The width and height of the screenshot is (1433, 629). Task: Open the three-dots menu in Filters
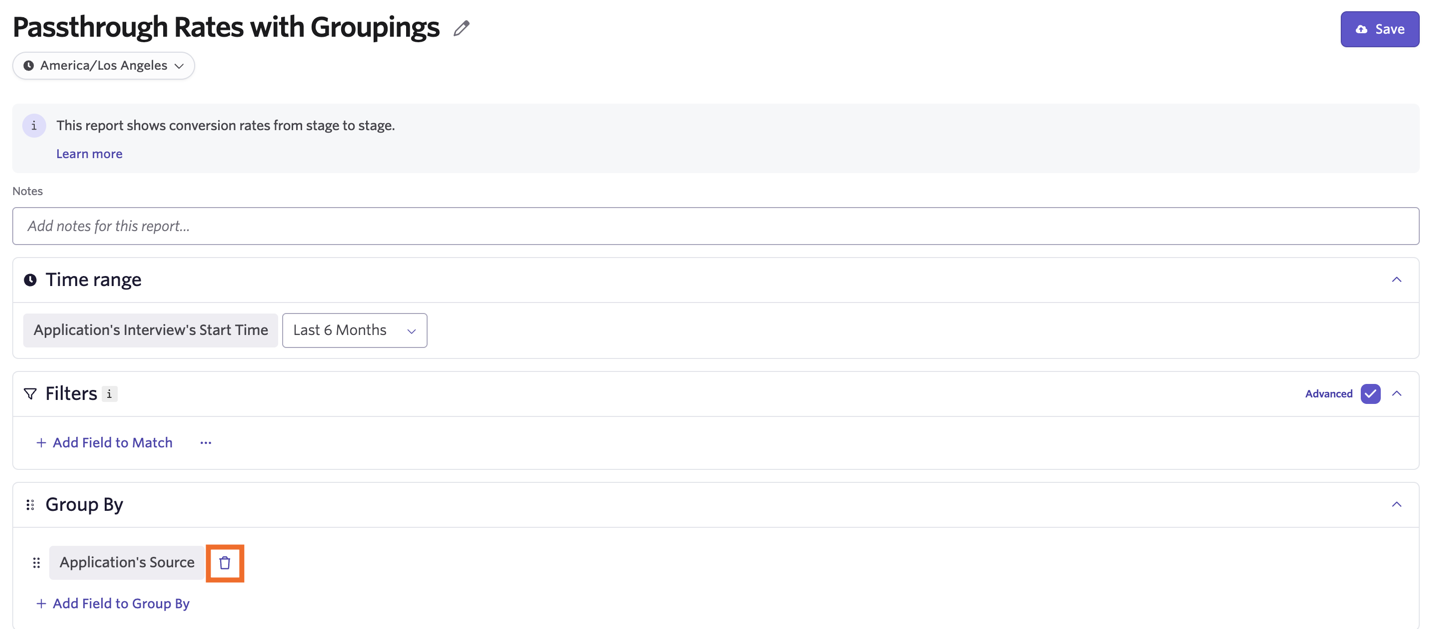point(206,443)
